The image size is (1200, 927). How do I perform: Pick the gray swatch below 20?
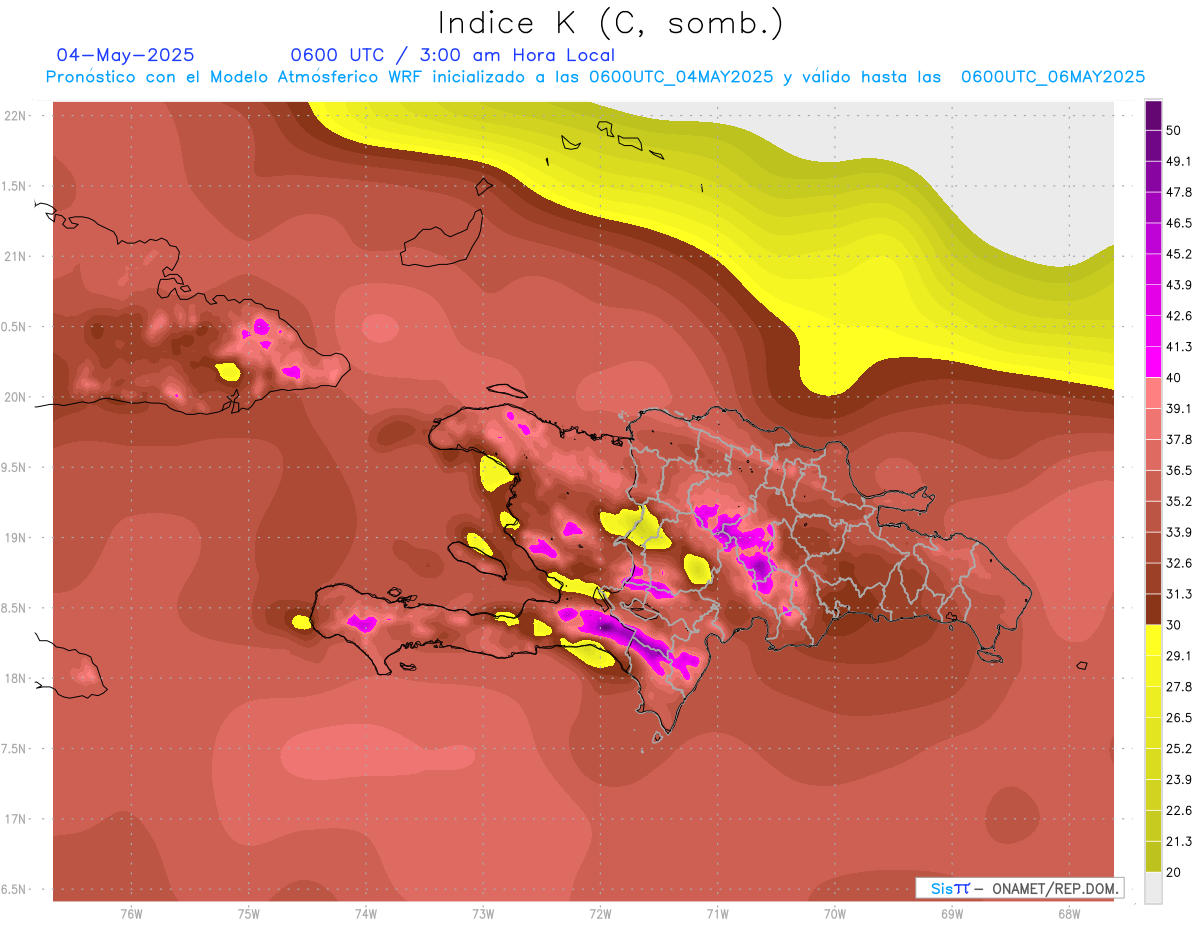(x=1153, y=888)
